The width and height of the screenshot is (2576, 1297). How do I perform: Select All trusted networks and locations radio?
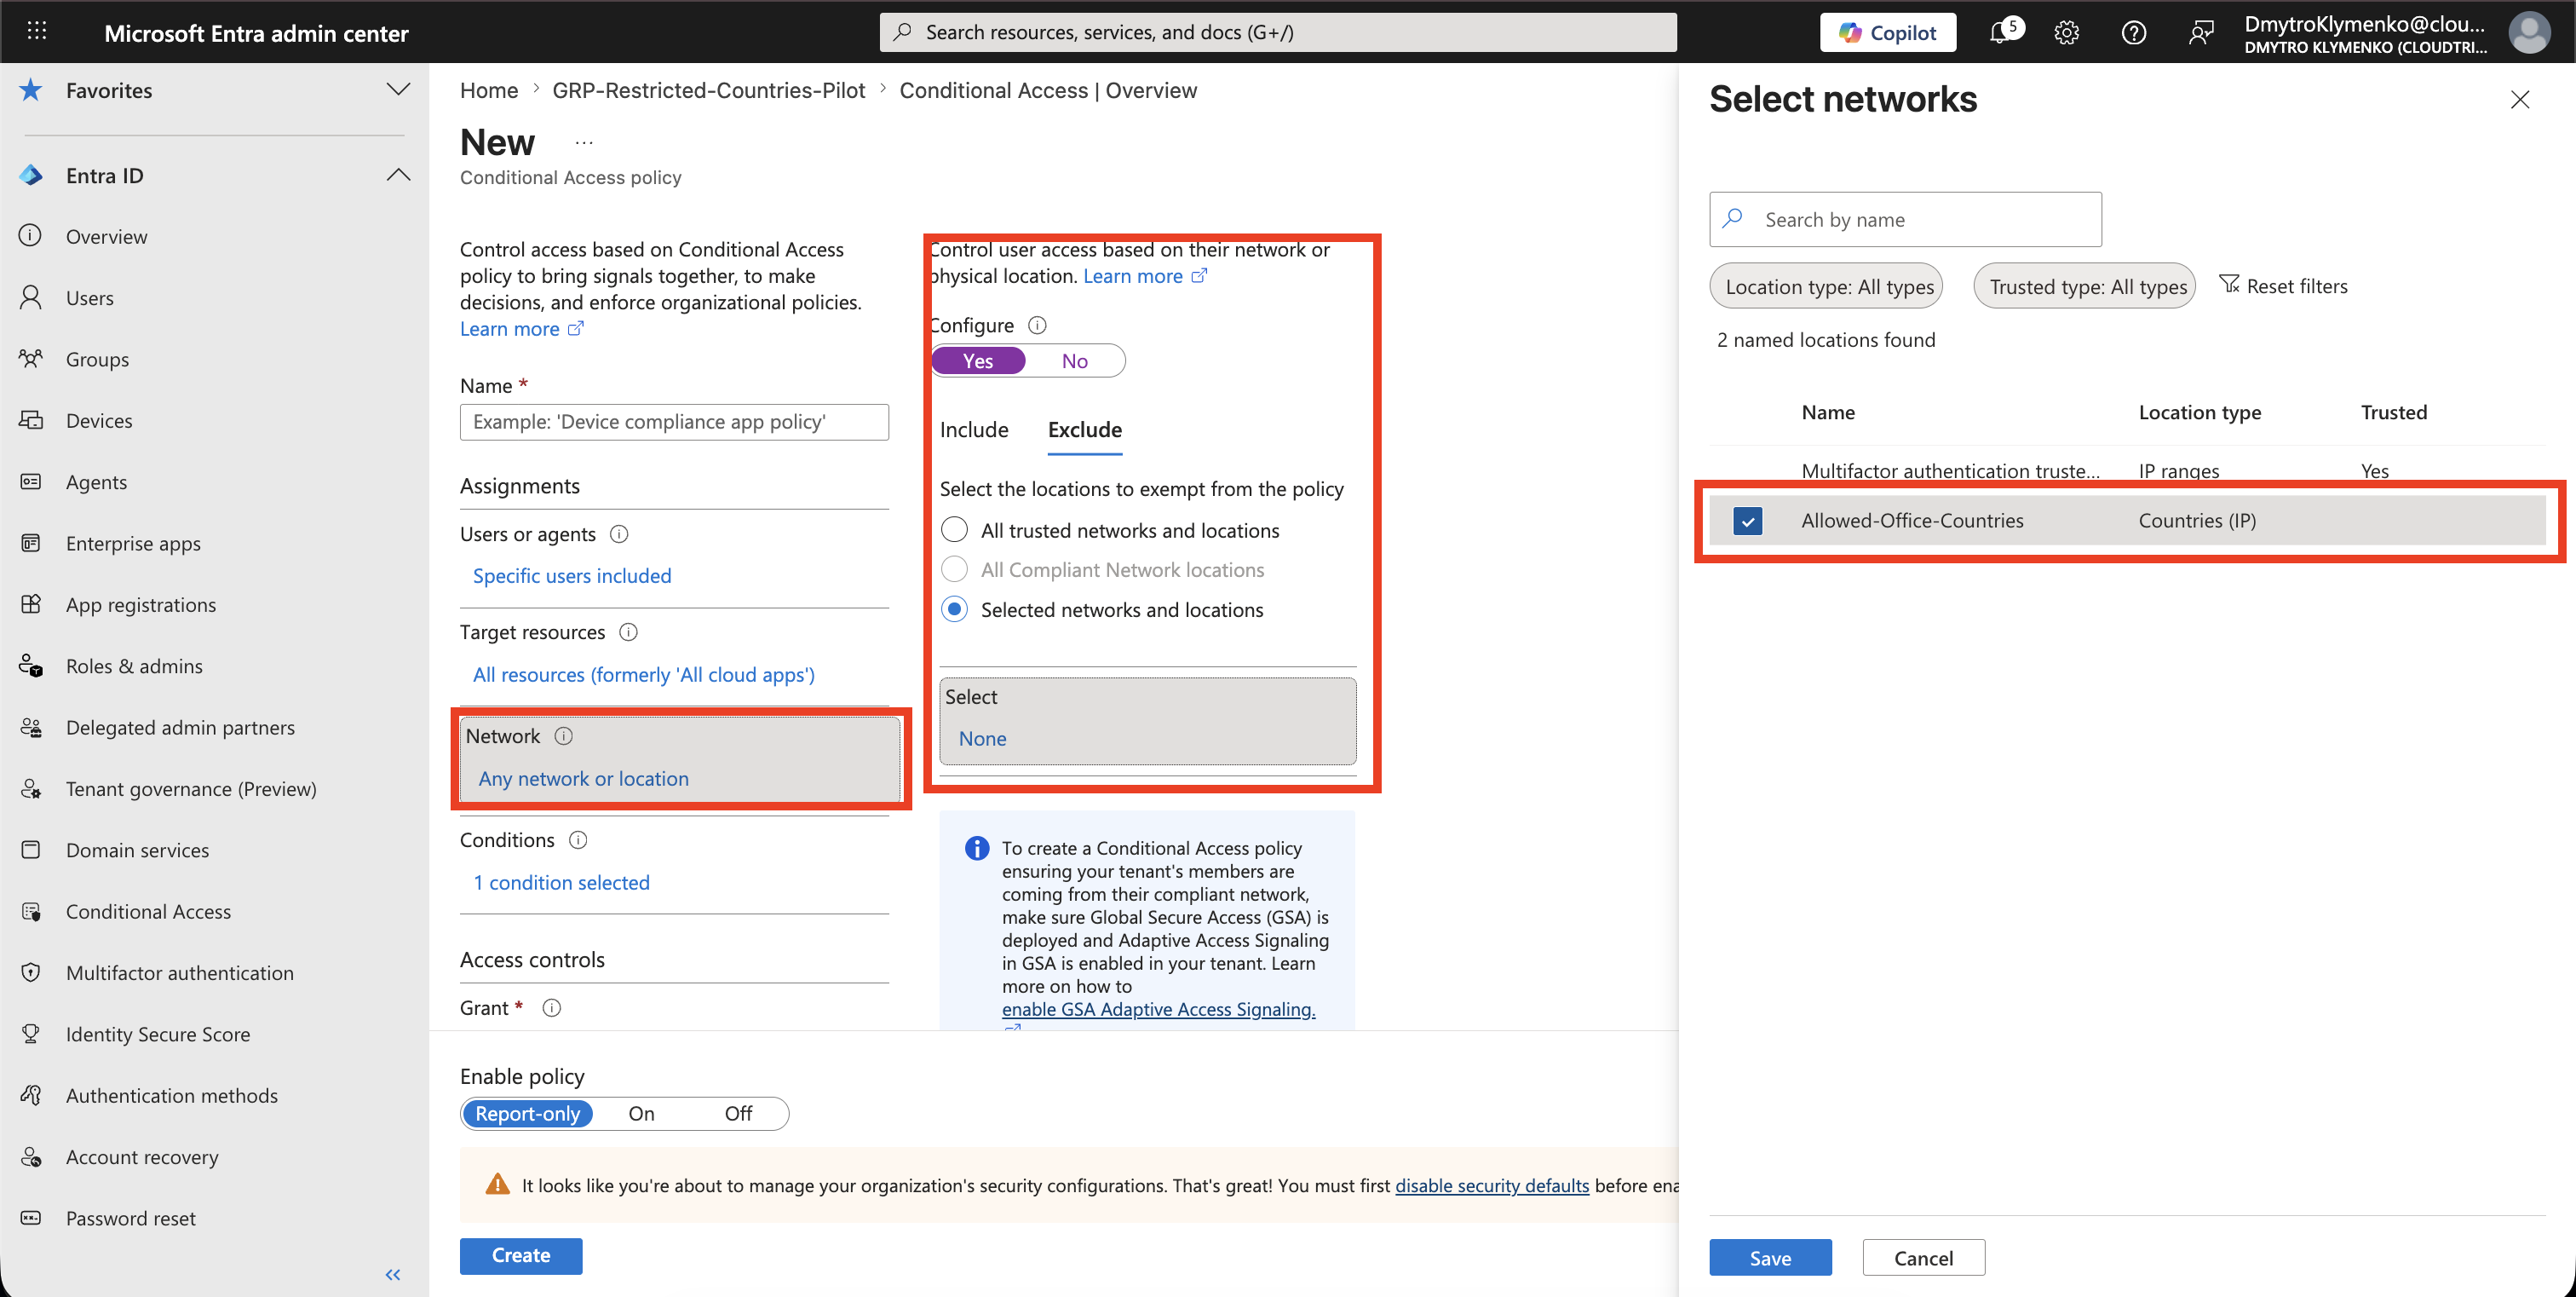coord(955,529)
